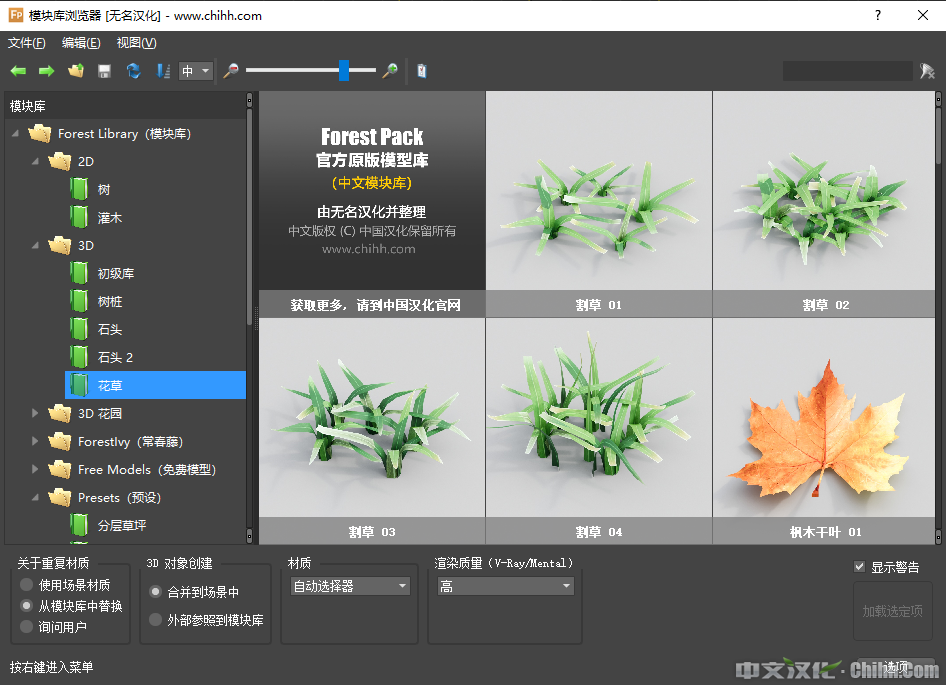Screen dimensions: 946x685
Task: Click the green forward arrow icon
Action: pos(46,71)
